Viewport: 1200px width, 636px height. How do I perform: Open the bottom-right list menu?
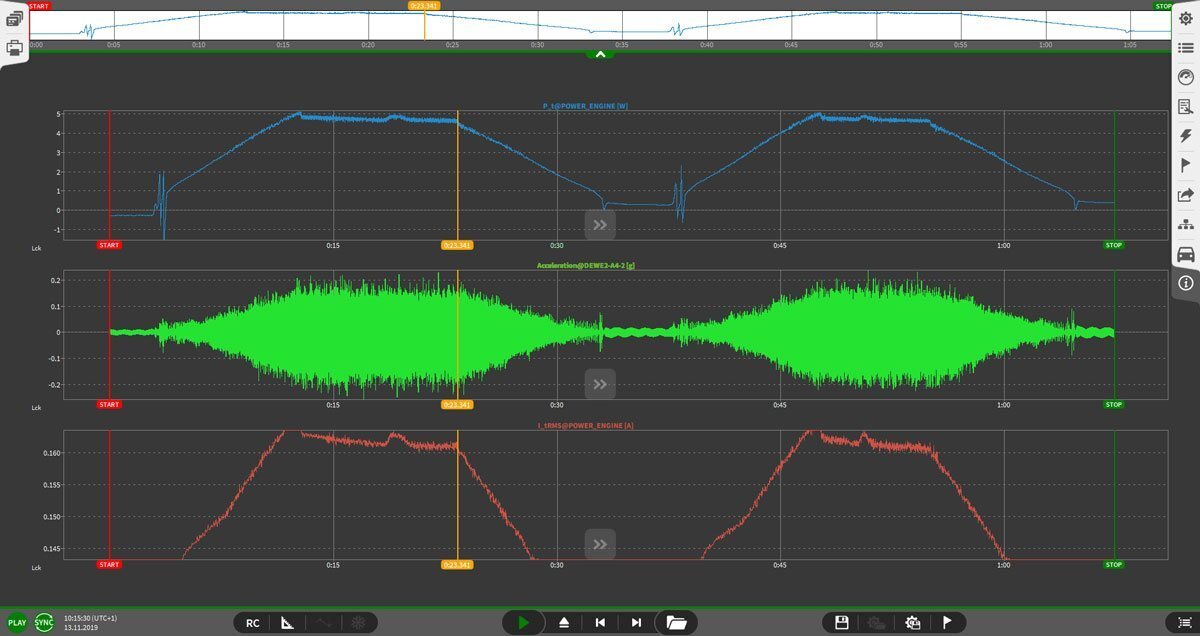[1184, 623]
